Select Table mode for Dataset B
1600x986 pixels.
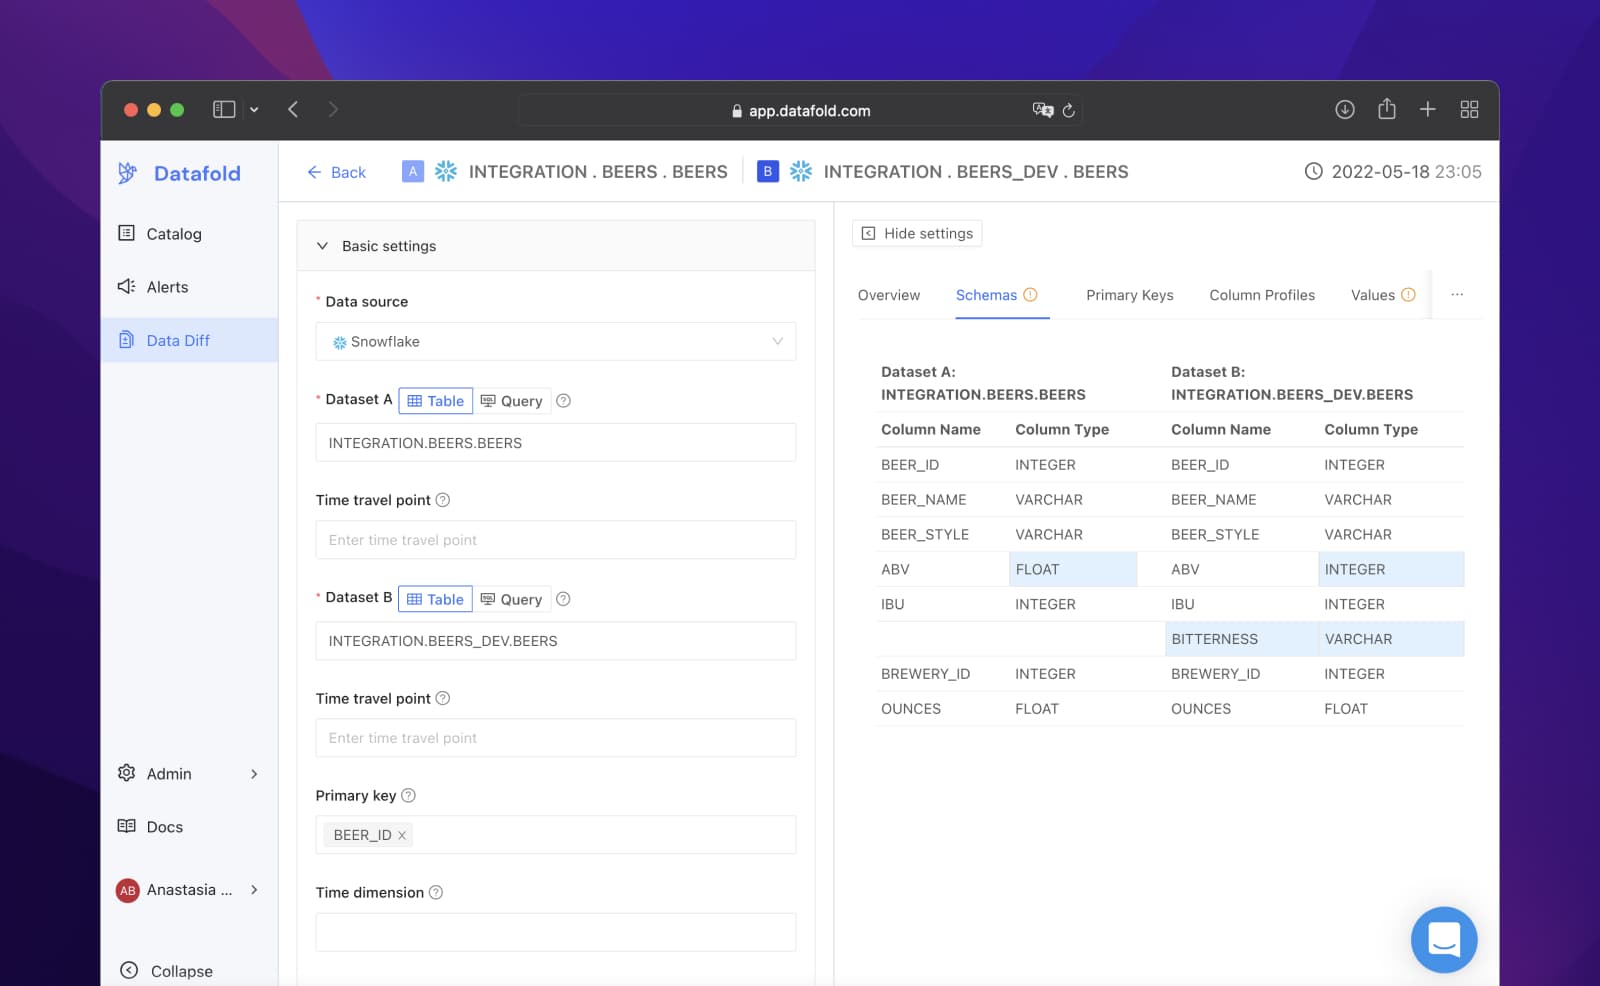point(435,599)
